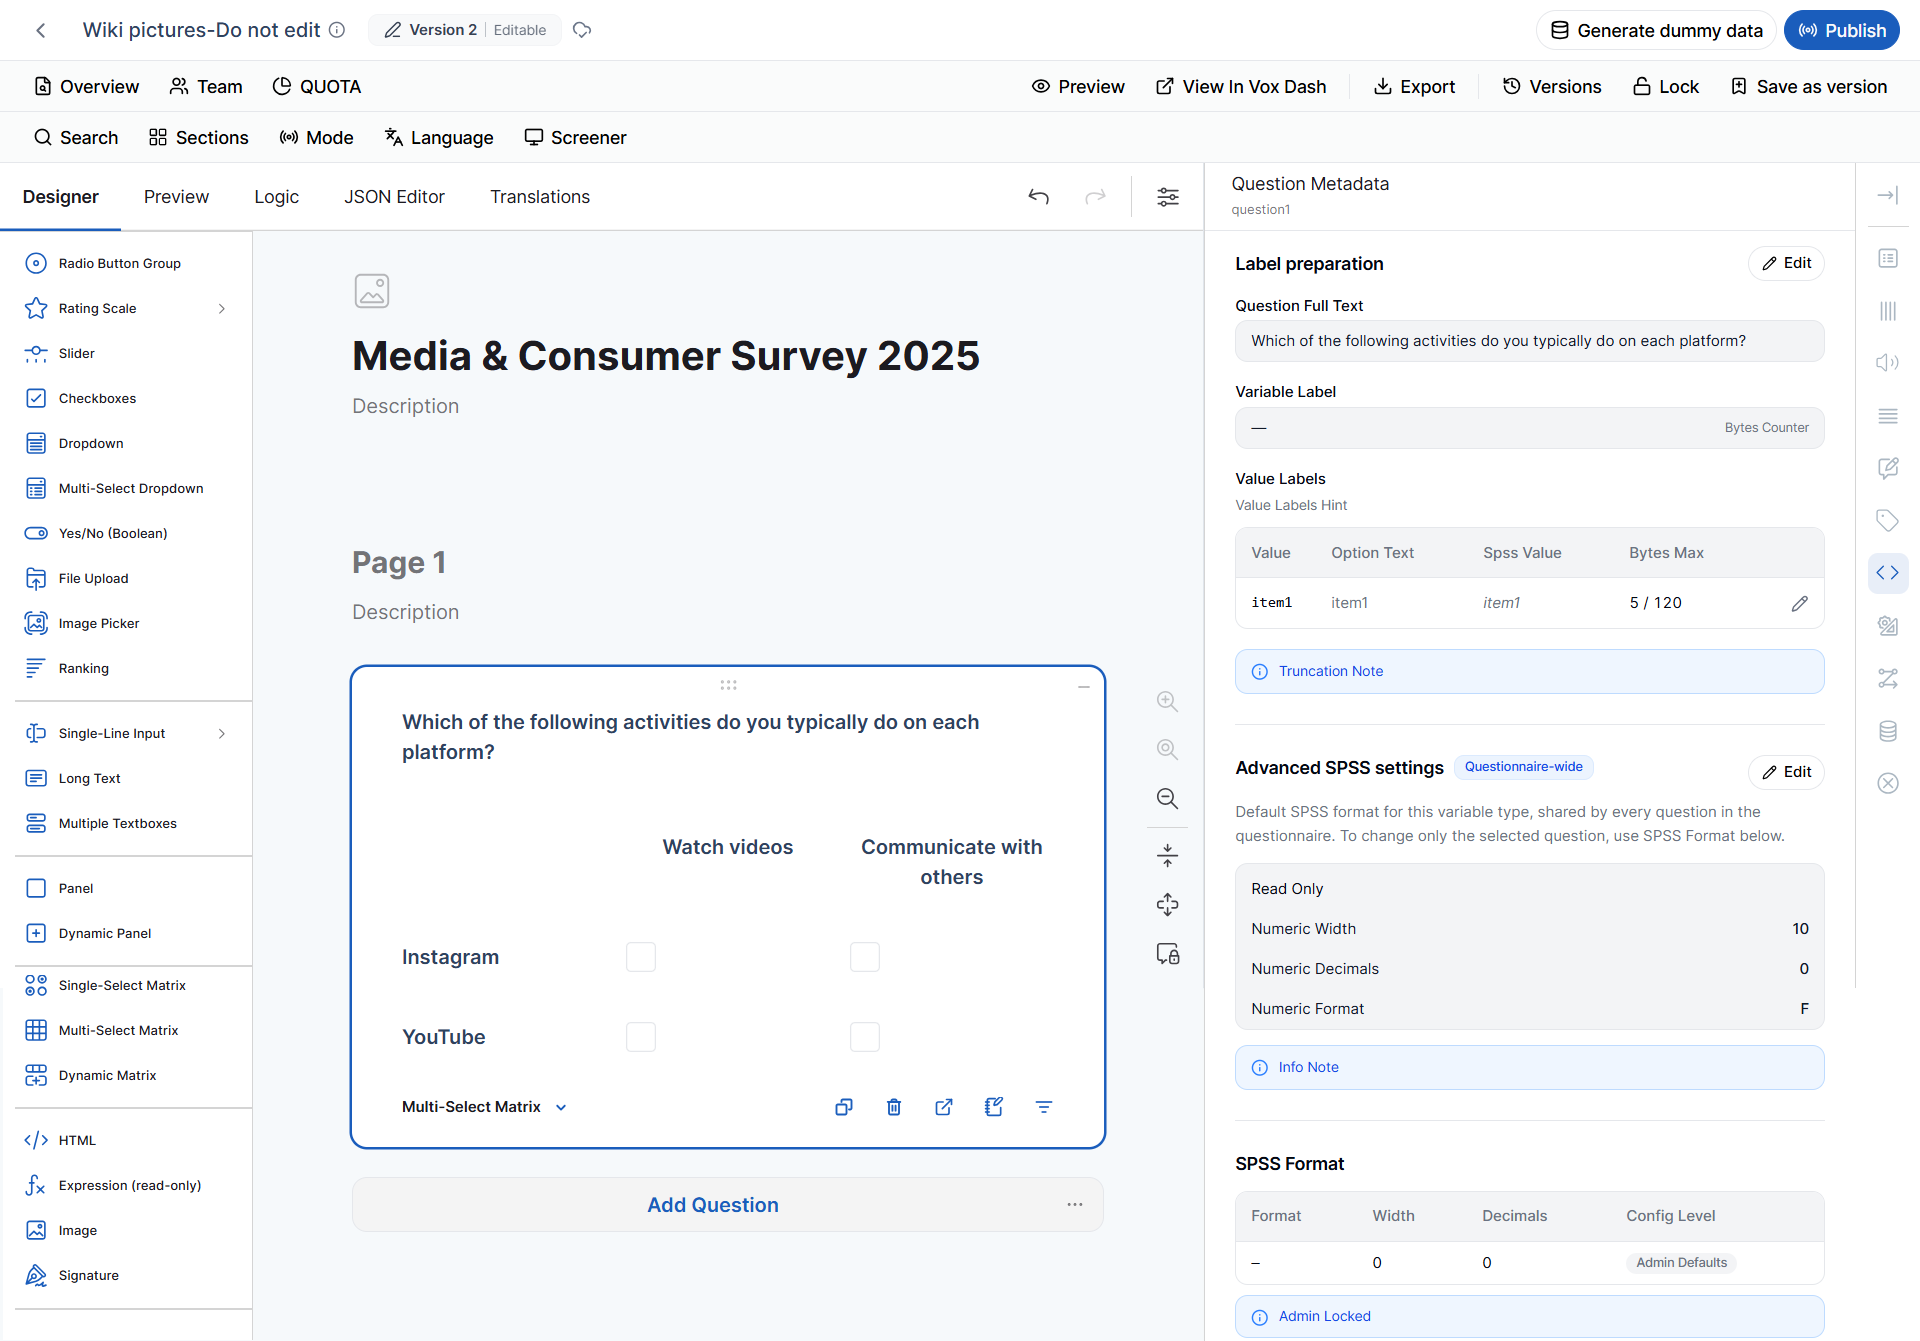
Task: Click Edit in Advanced SPSS settings
Action: (x=1786, y=772)
